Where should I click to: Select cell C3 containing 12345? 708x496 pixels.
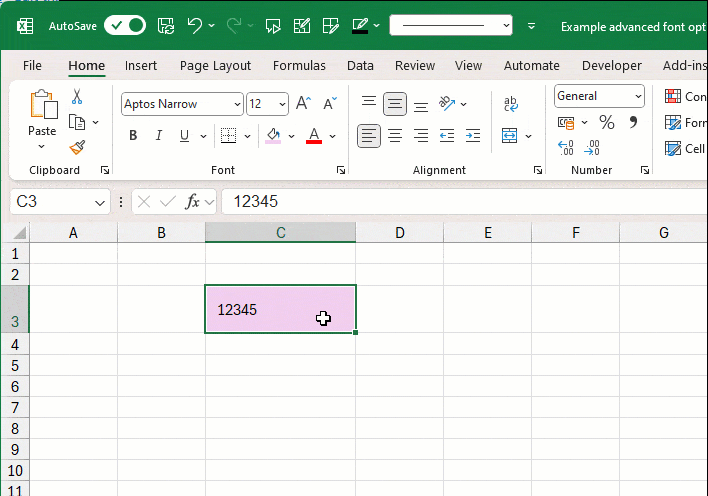click(280, 309)
